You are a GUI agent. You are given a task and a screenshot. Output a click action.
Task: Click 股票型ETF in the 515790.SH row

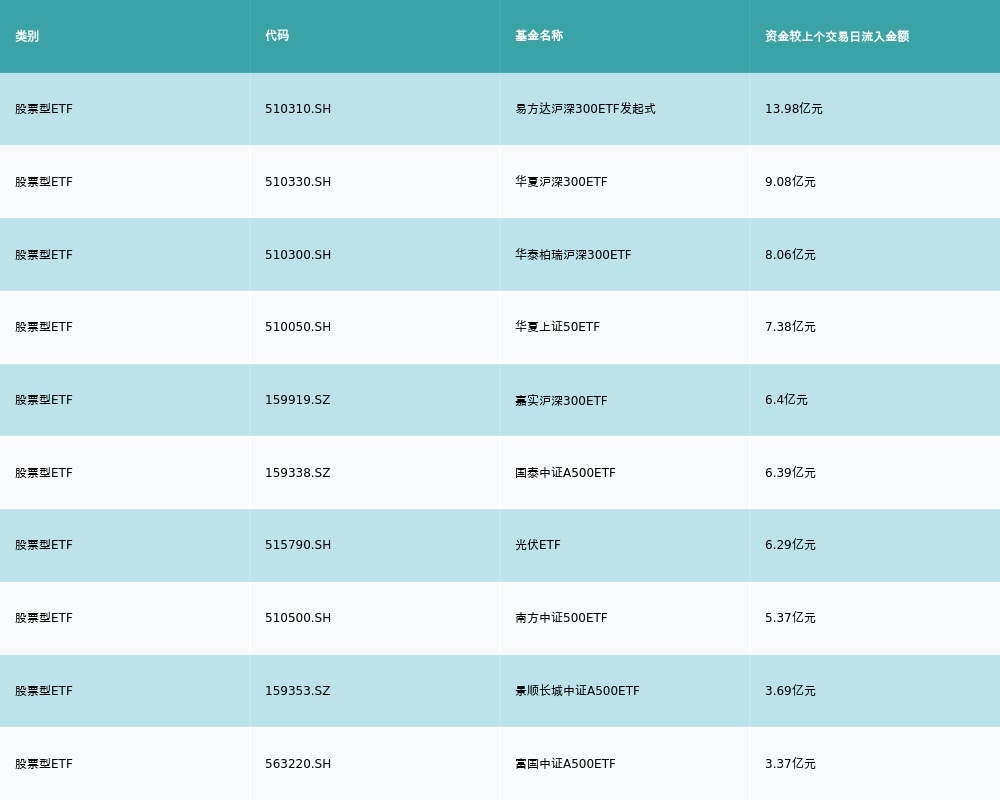coord(44,545)
